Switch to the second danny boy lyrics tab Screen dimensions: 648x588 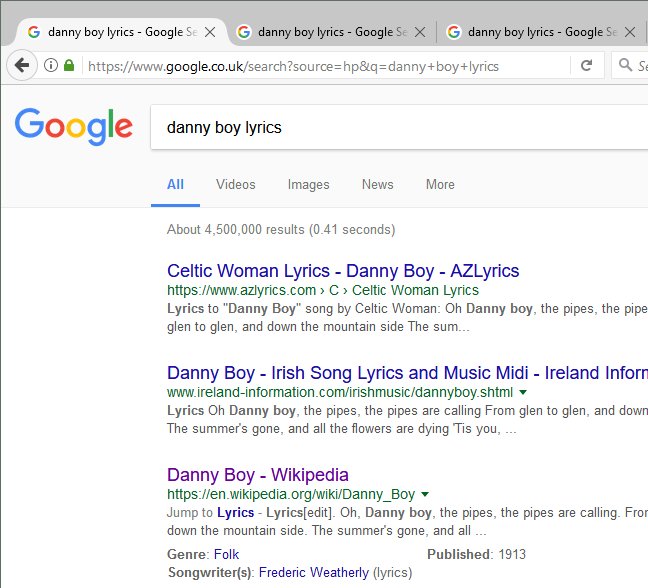pyautogui.click(x=331, y=32)
